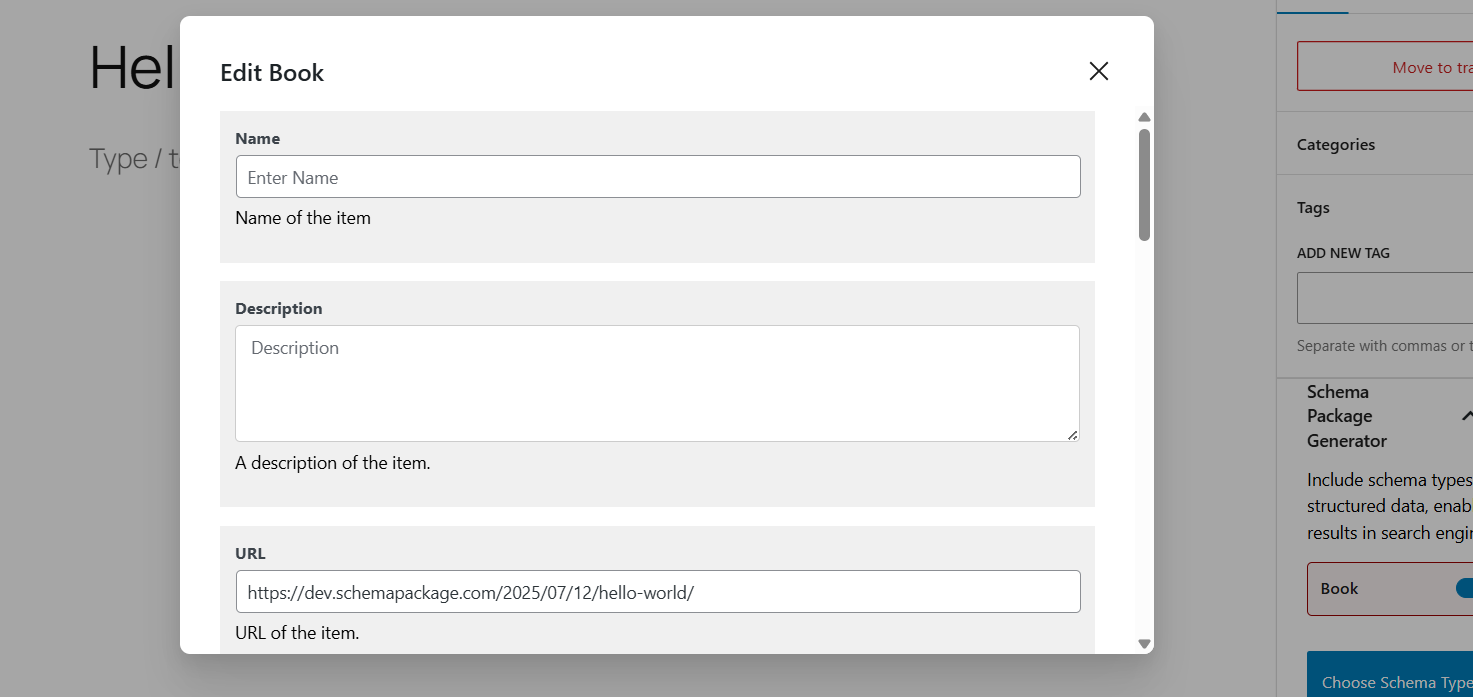Click the scrollbar down arrow in dialog
The height and width of the screenshot is (697, 1473).
pyautogui.click(x=1144, y=644)
